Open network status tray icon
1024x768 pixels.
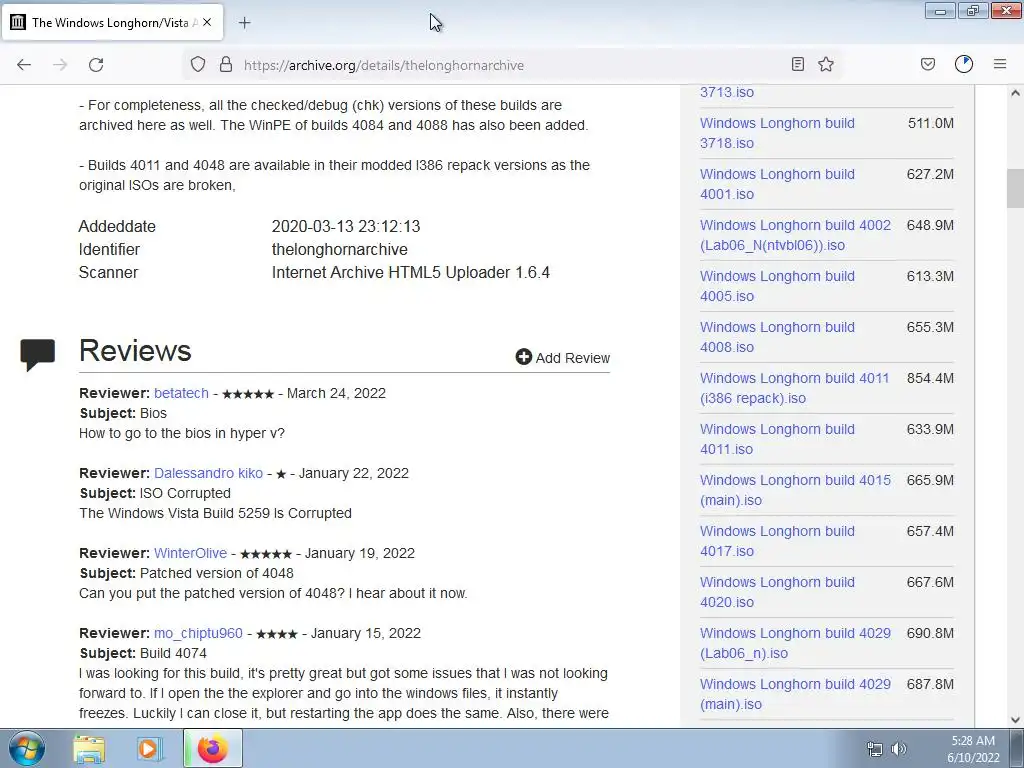[874, 749]
